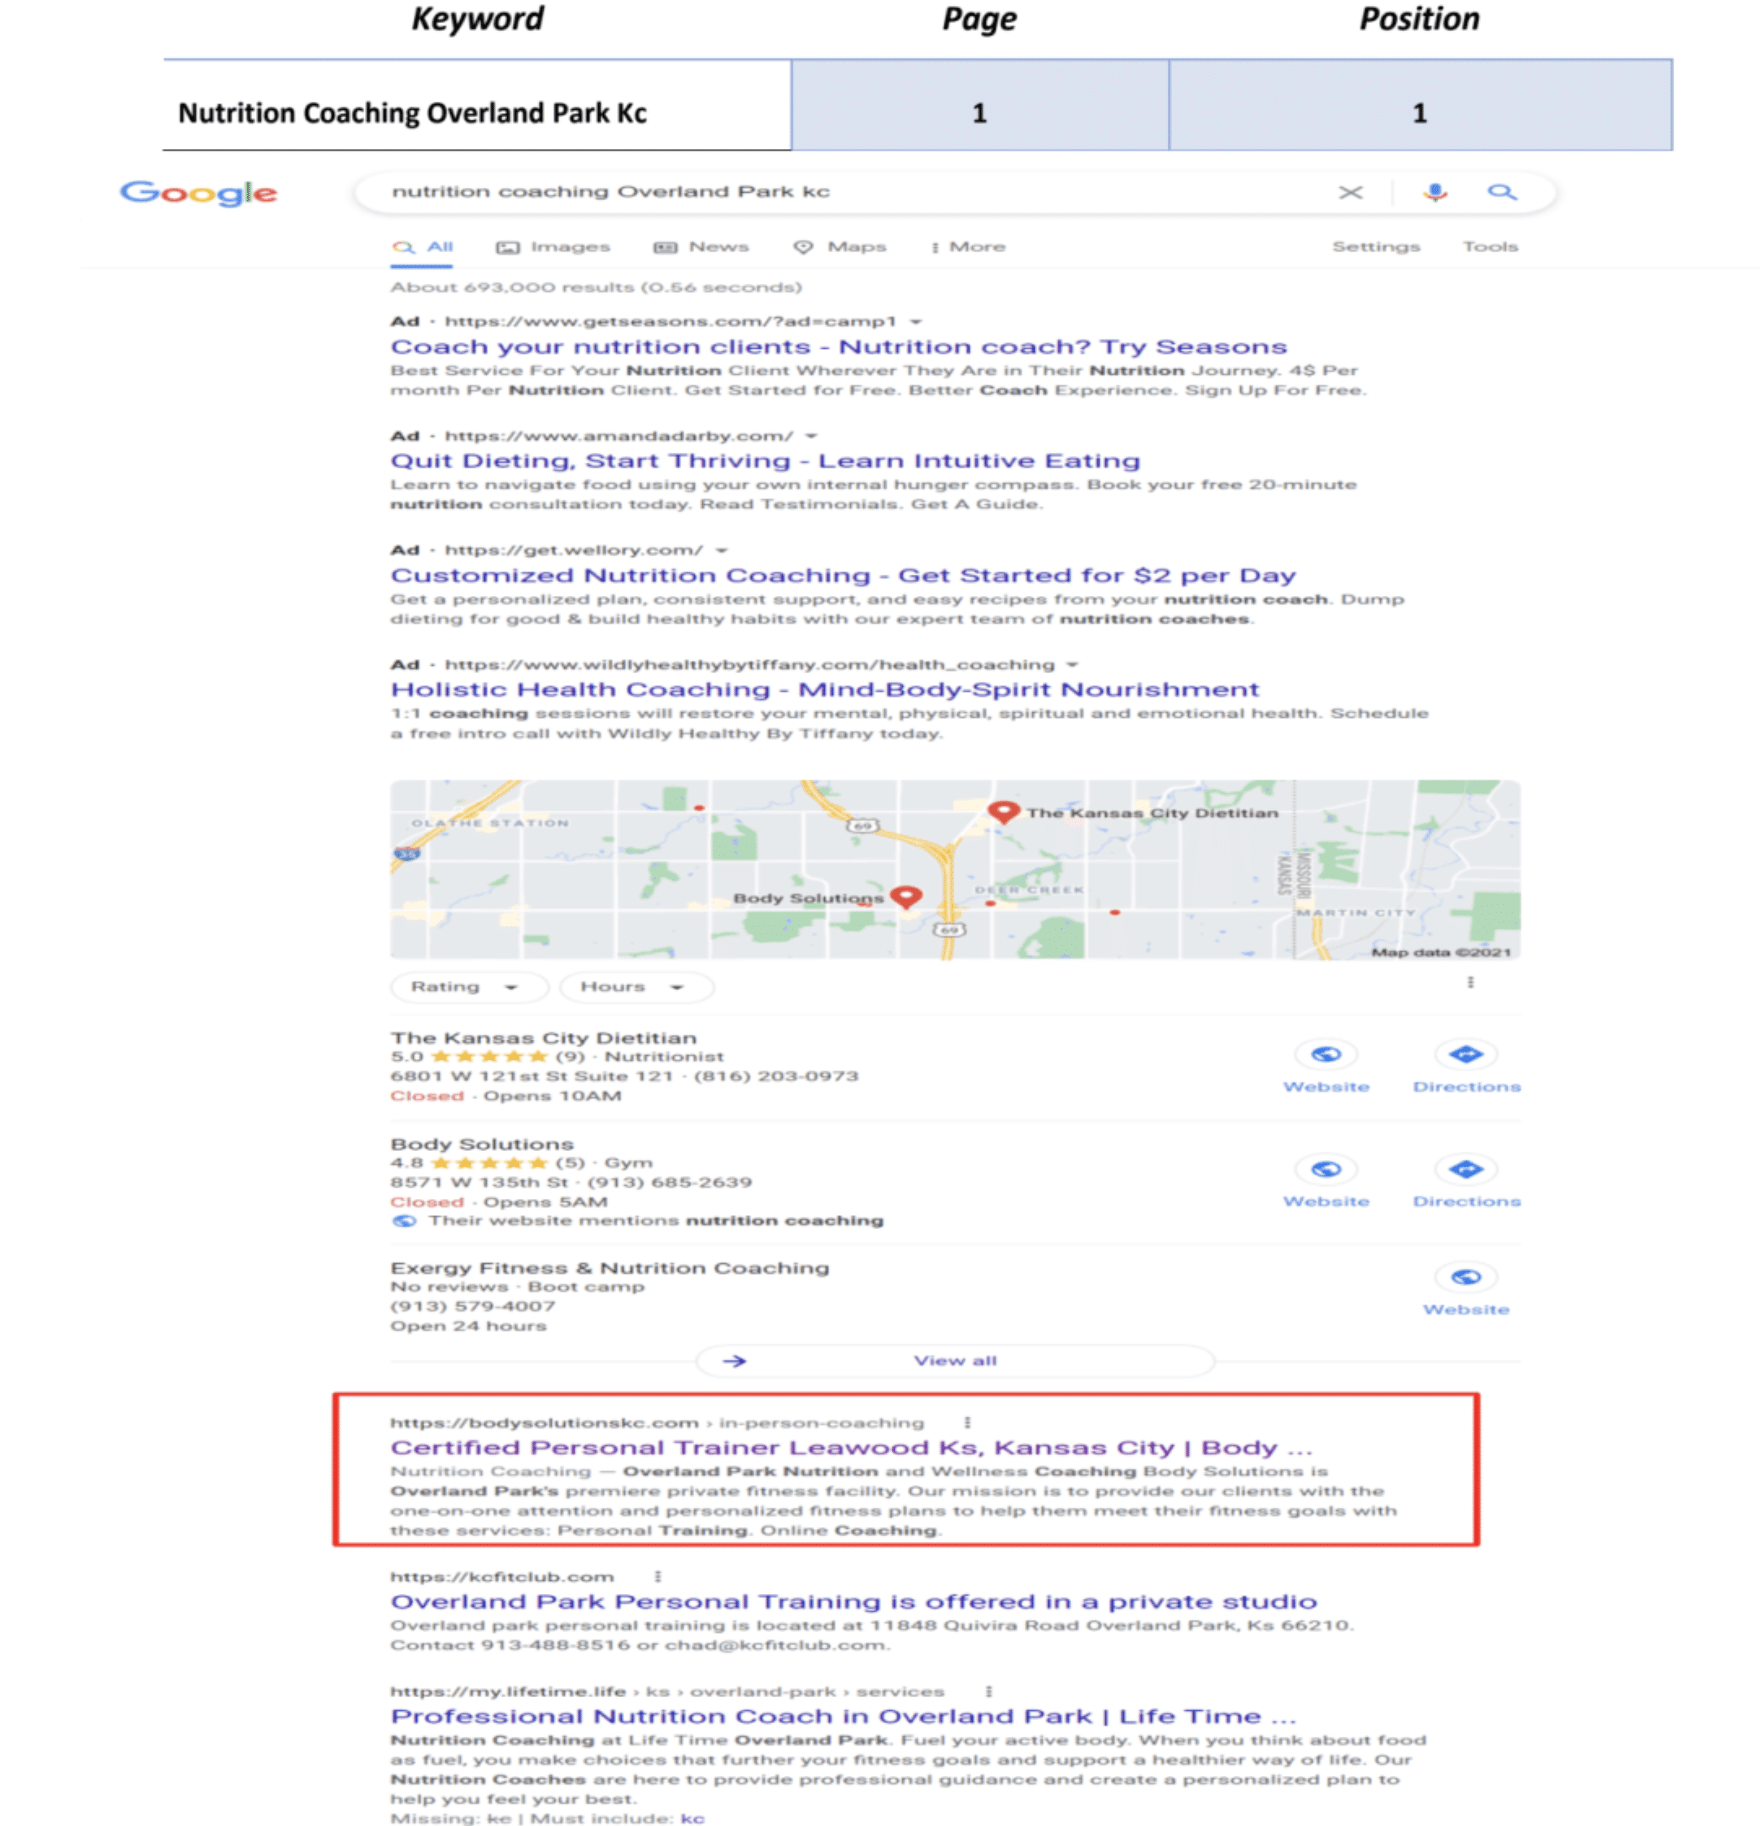Screen dimensions: 1760x1826
Task: Open the website icon for Body Solutions
Action: pos(1326,1169)
